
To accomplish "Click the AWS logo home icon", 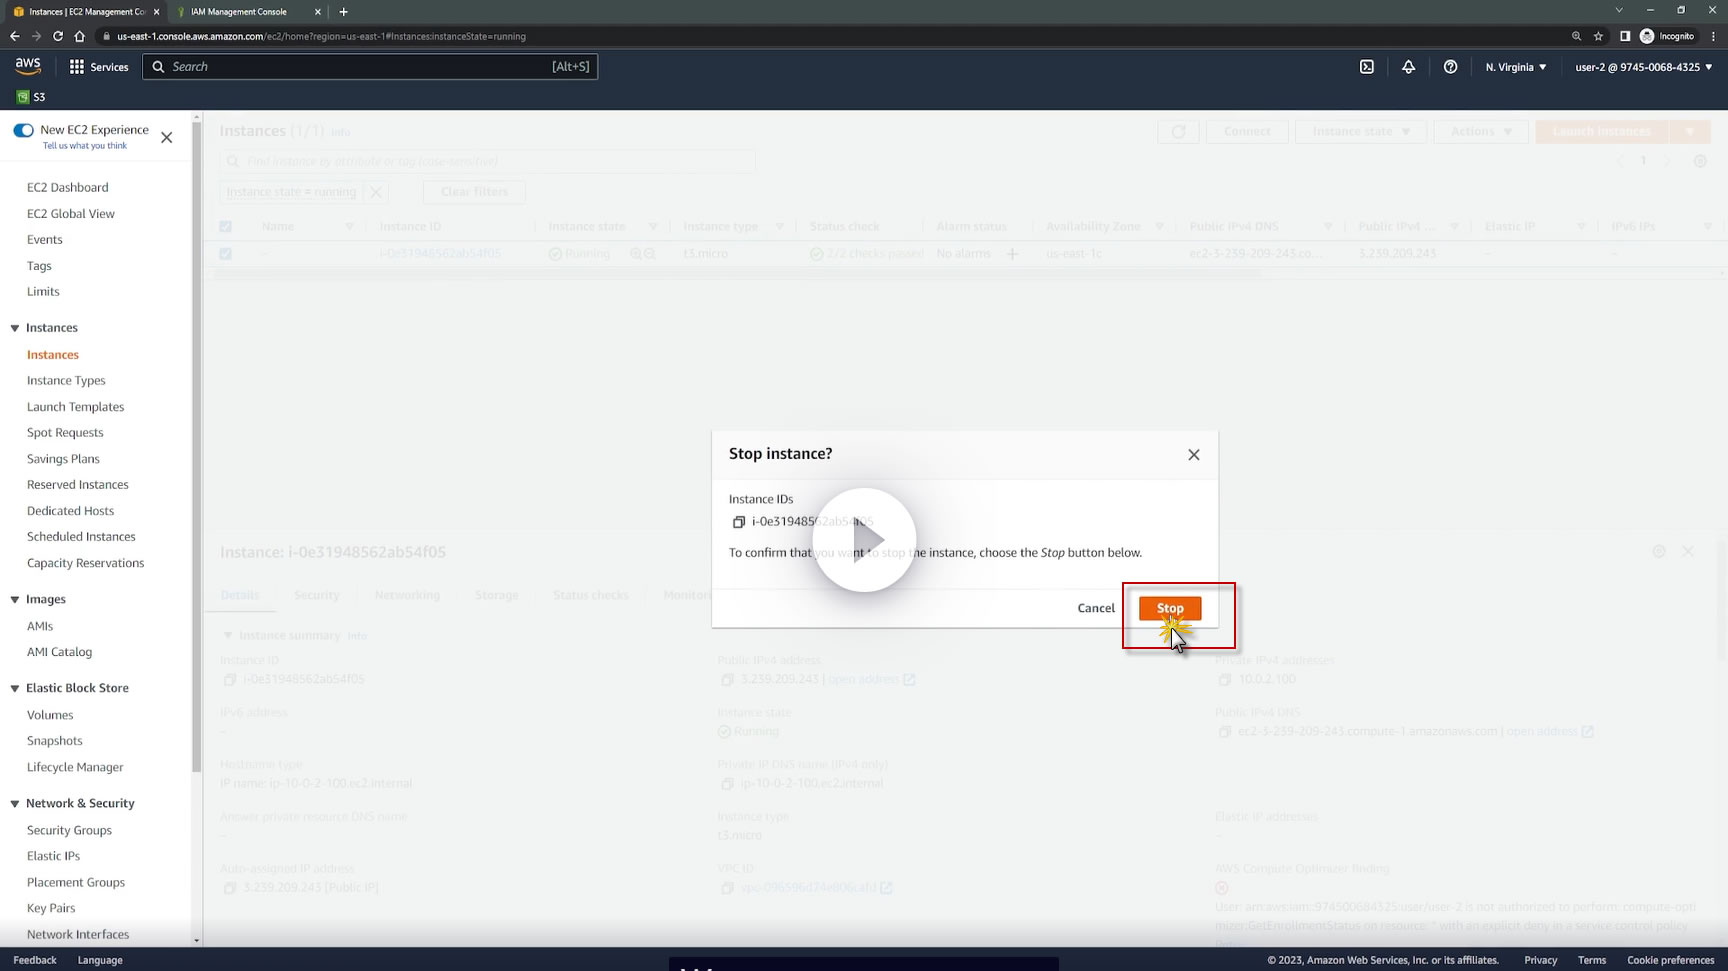I will point(28,66).
